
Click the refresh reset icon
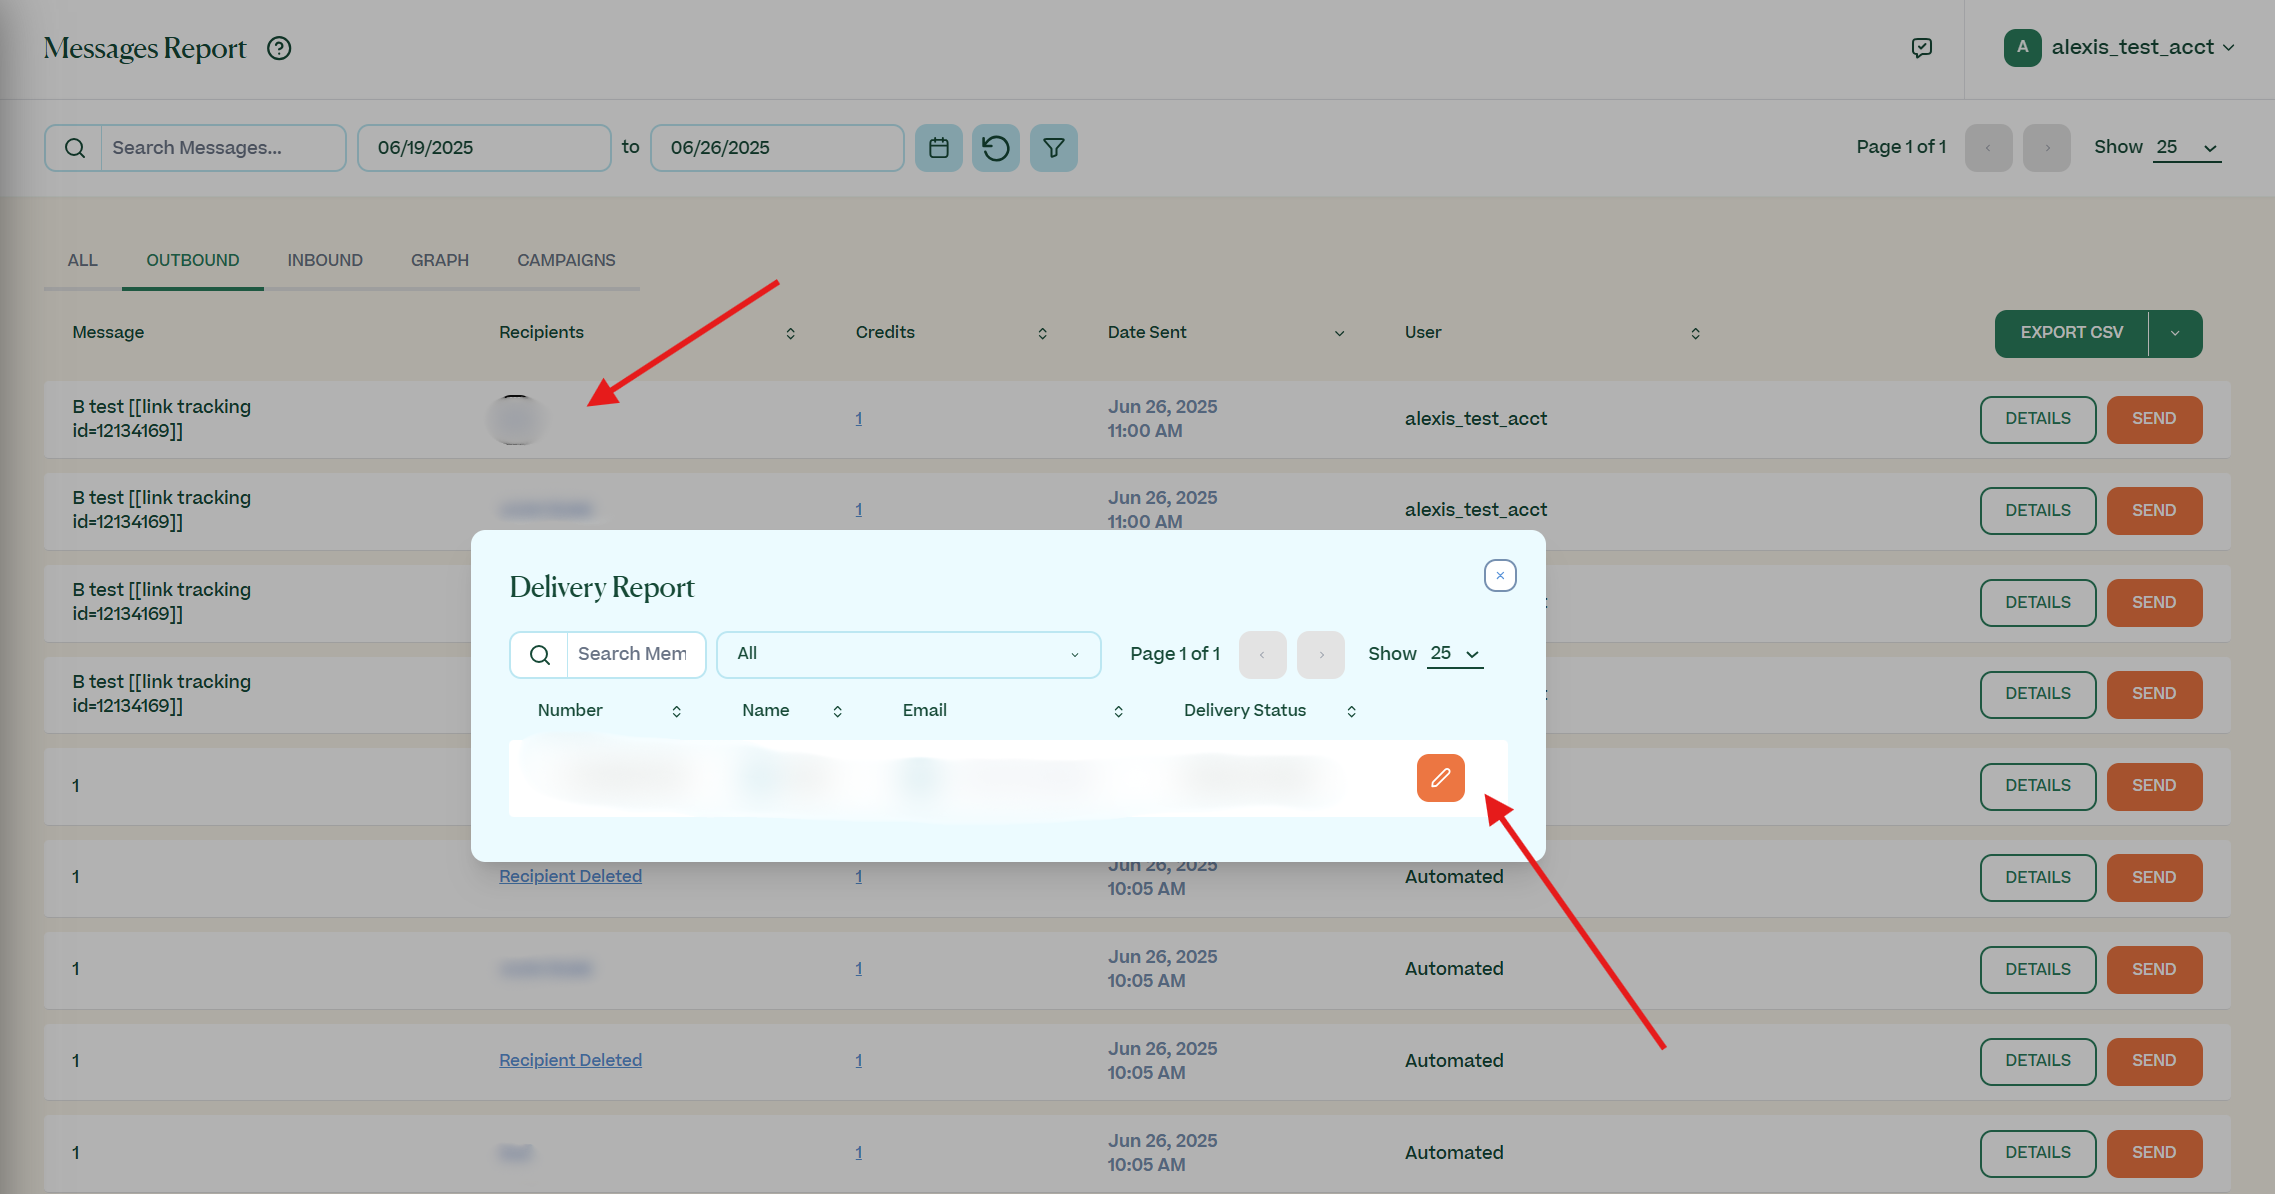995,148
